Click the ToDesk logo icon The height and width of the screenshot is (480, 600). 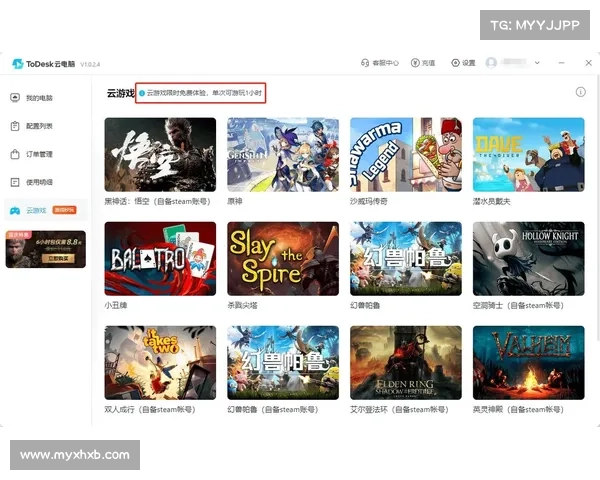coord(18,64)
